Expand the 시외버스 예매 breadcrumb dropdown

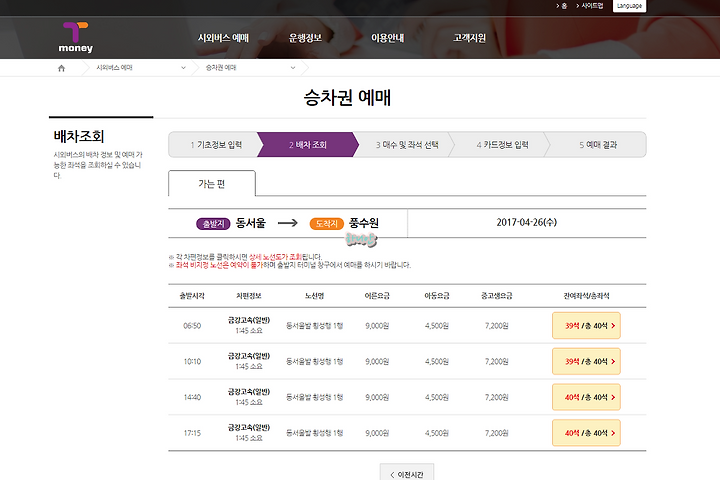coord(183,68)
